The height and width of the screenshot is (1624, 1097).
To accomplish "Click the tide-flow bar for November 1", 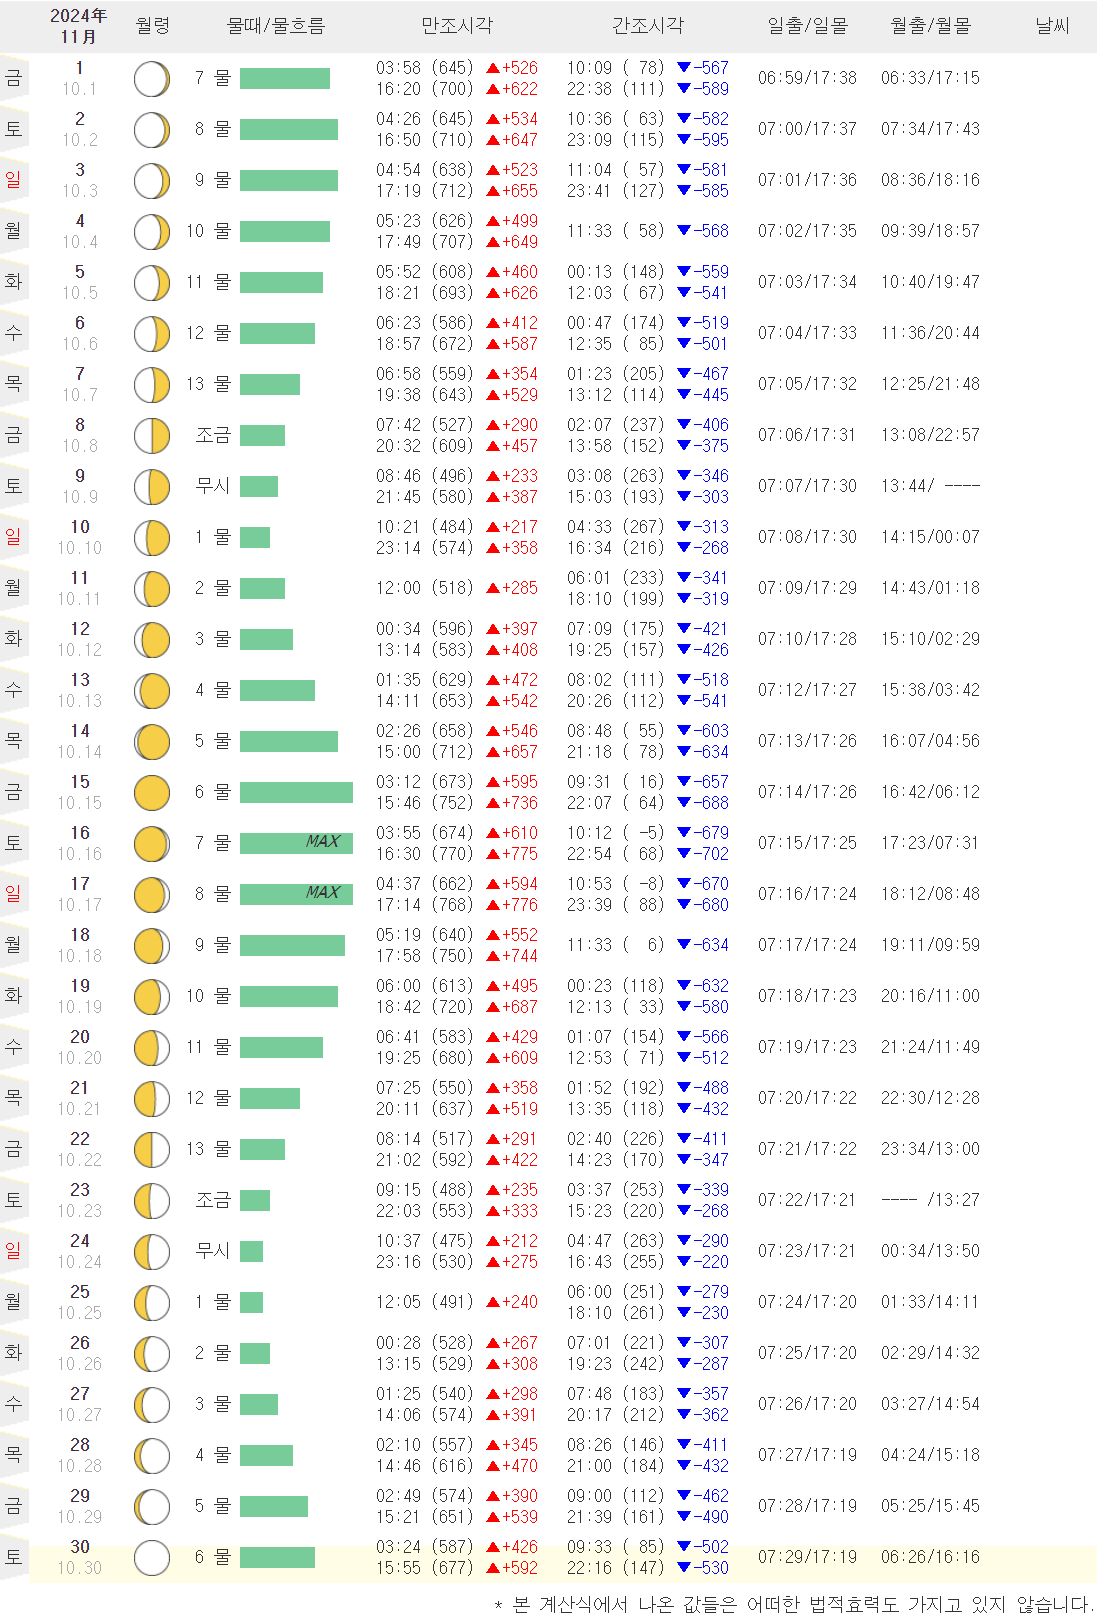I will point(285,78).
